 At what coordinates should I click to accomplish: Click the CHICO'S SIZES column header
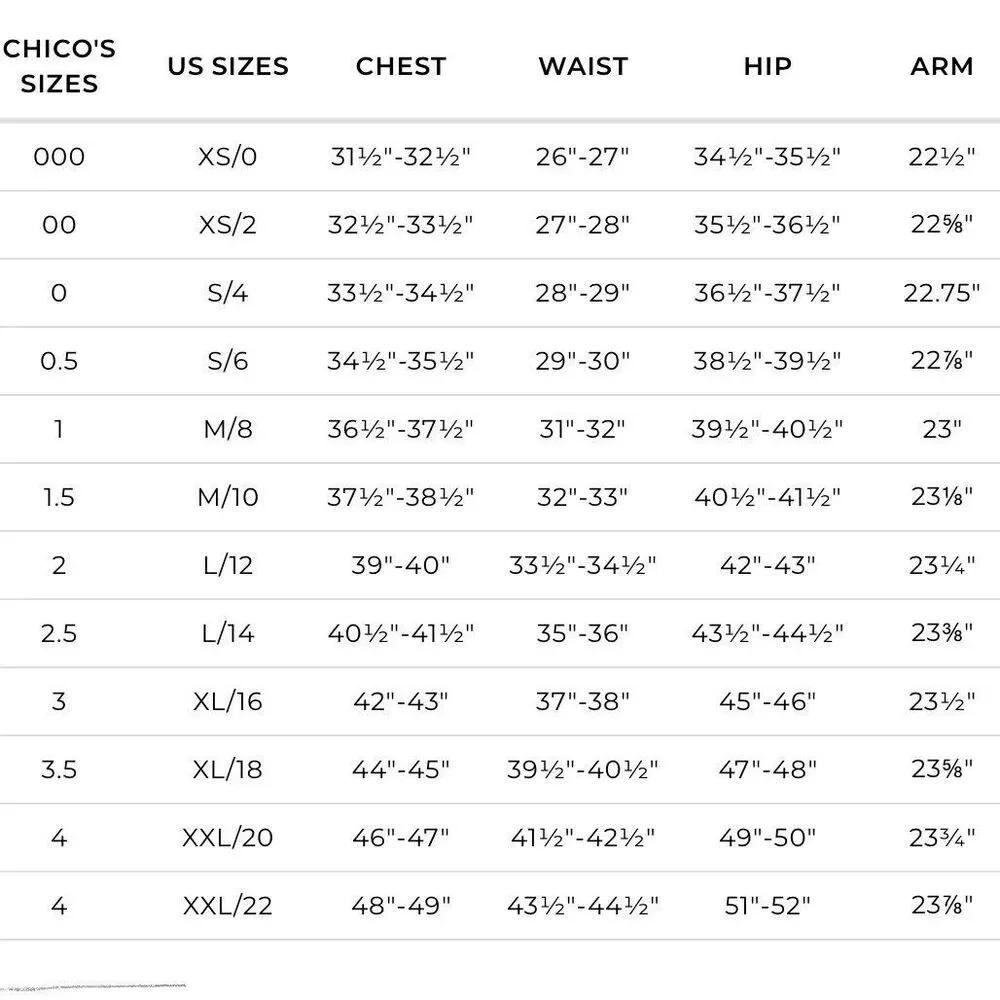(x=59, y=66)
